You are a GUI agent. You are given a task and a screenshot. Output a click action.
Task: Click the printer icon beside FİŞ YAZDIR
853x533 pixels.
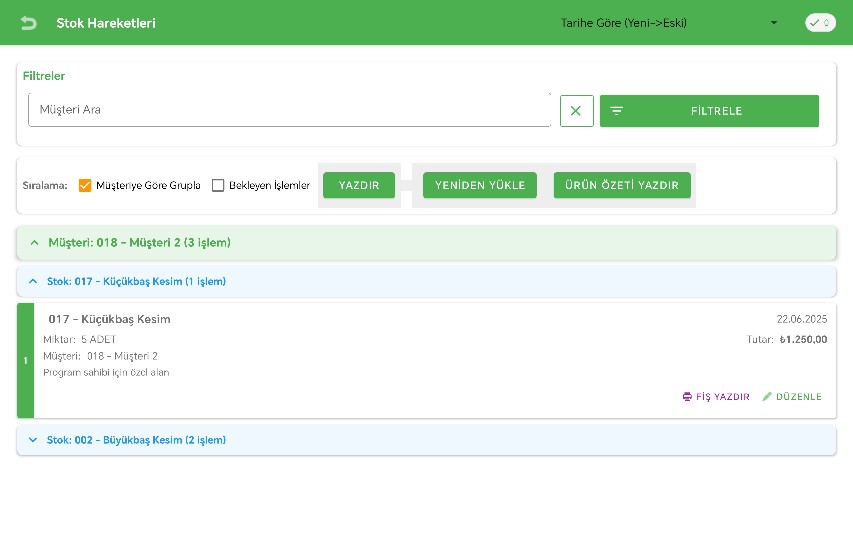[687, 397]
